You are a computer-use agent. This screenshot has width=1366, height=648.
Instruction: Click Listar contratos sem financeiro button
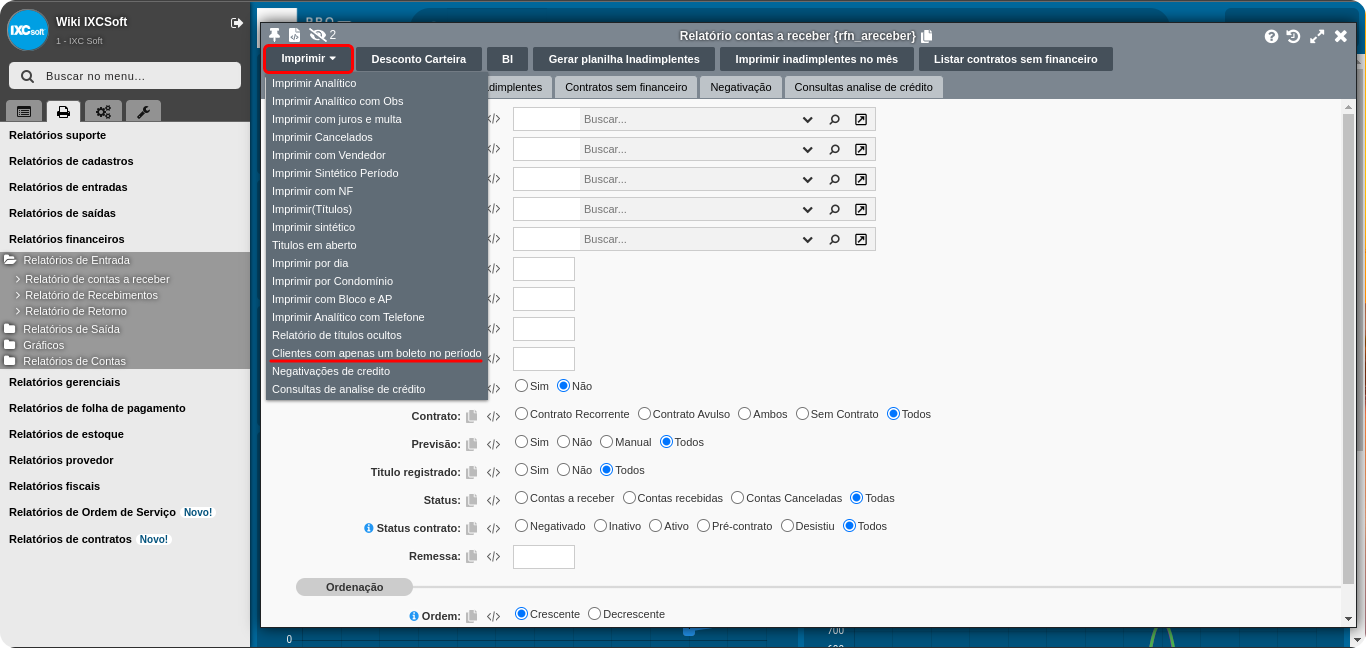point(1016,59)
